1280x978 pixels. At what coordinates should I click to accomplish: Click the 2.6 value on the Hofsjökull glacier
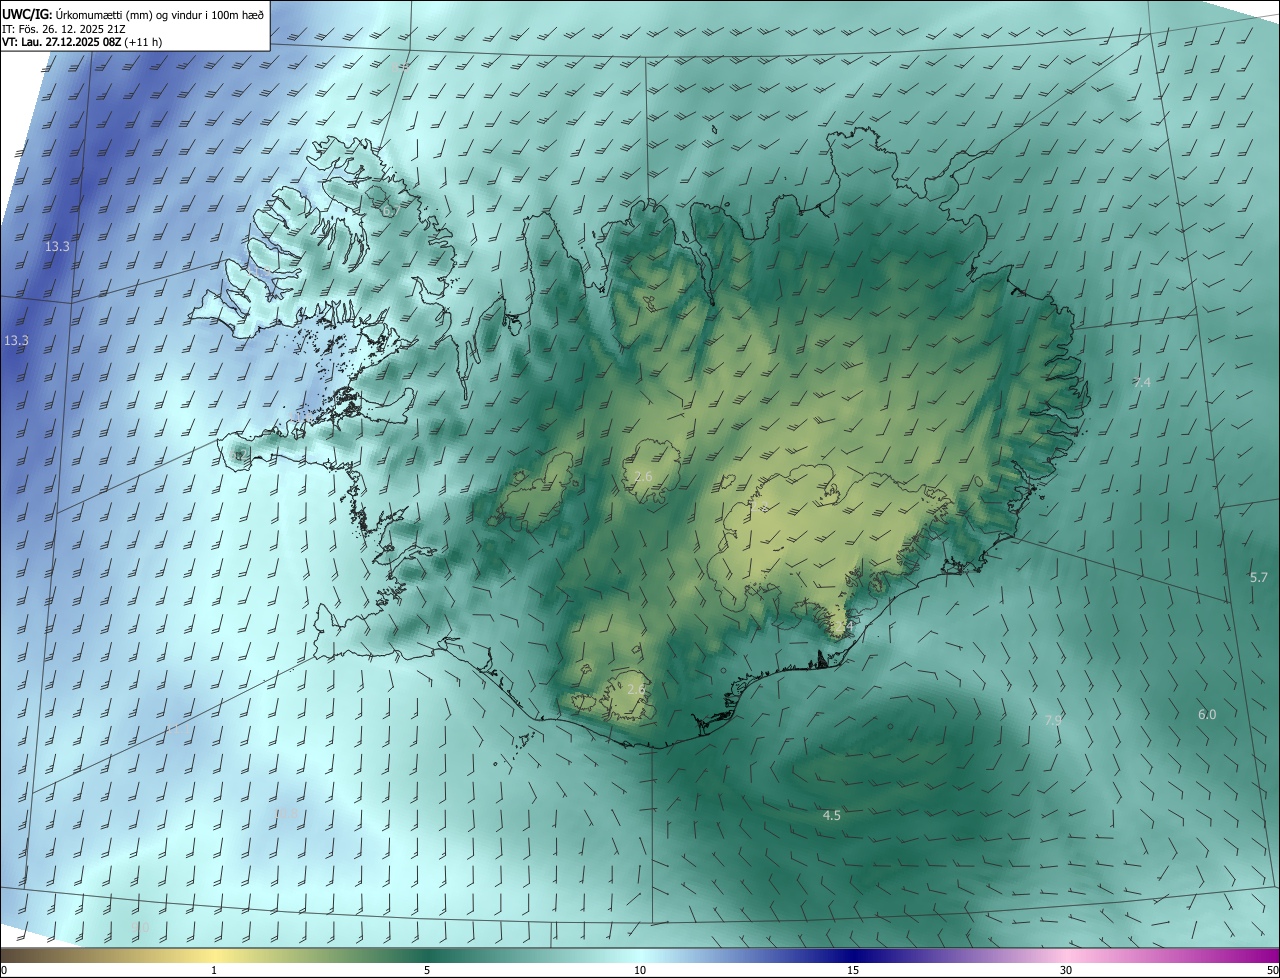click(643, 477)
